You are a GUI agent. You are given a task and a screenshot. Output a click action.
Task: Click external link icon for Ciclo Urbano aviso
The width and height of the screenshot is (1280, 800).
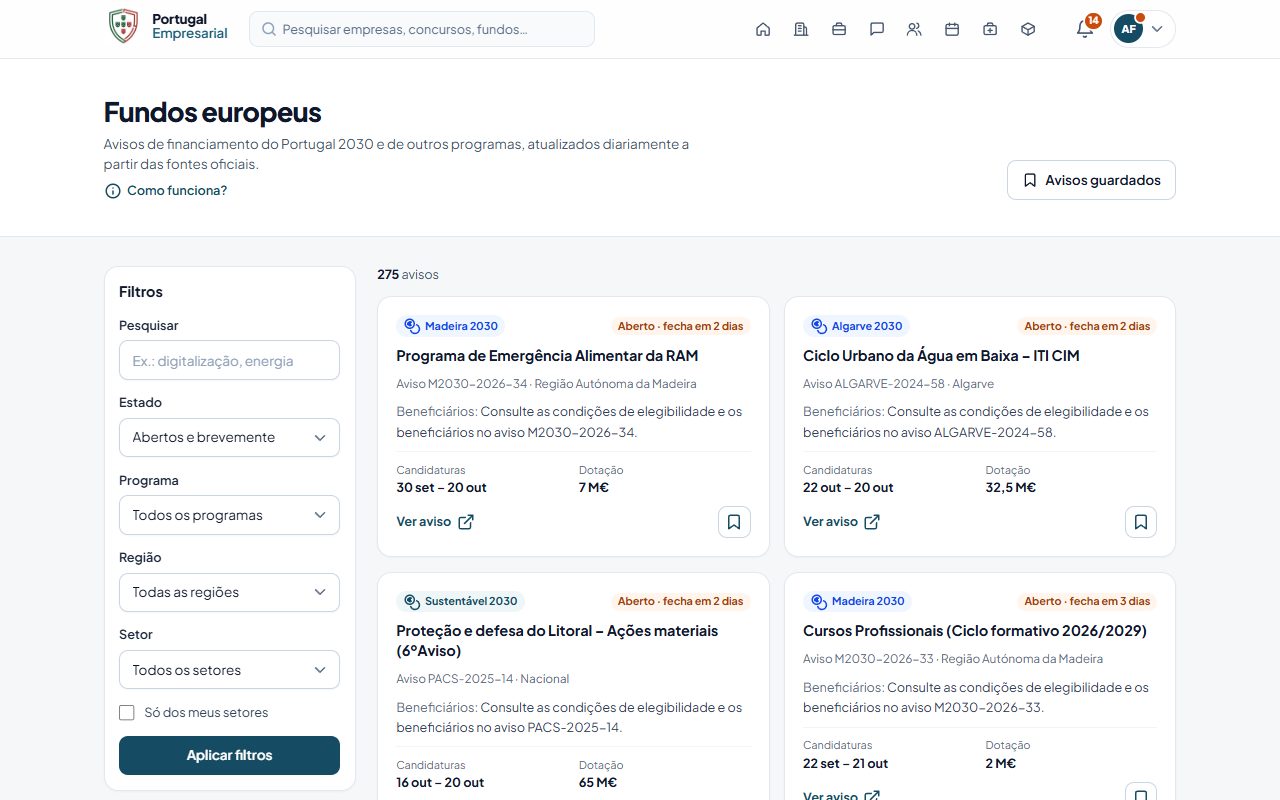tap(872, 522)
